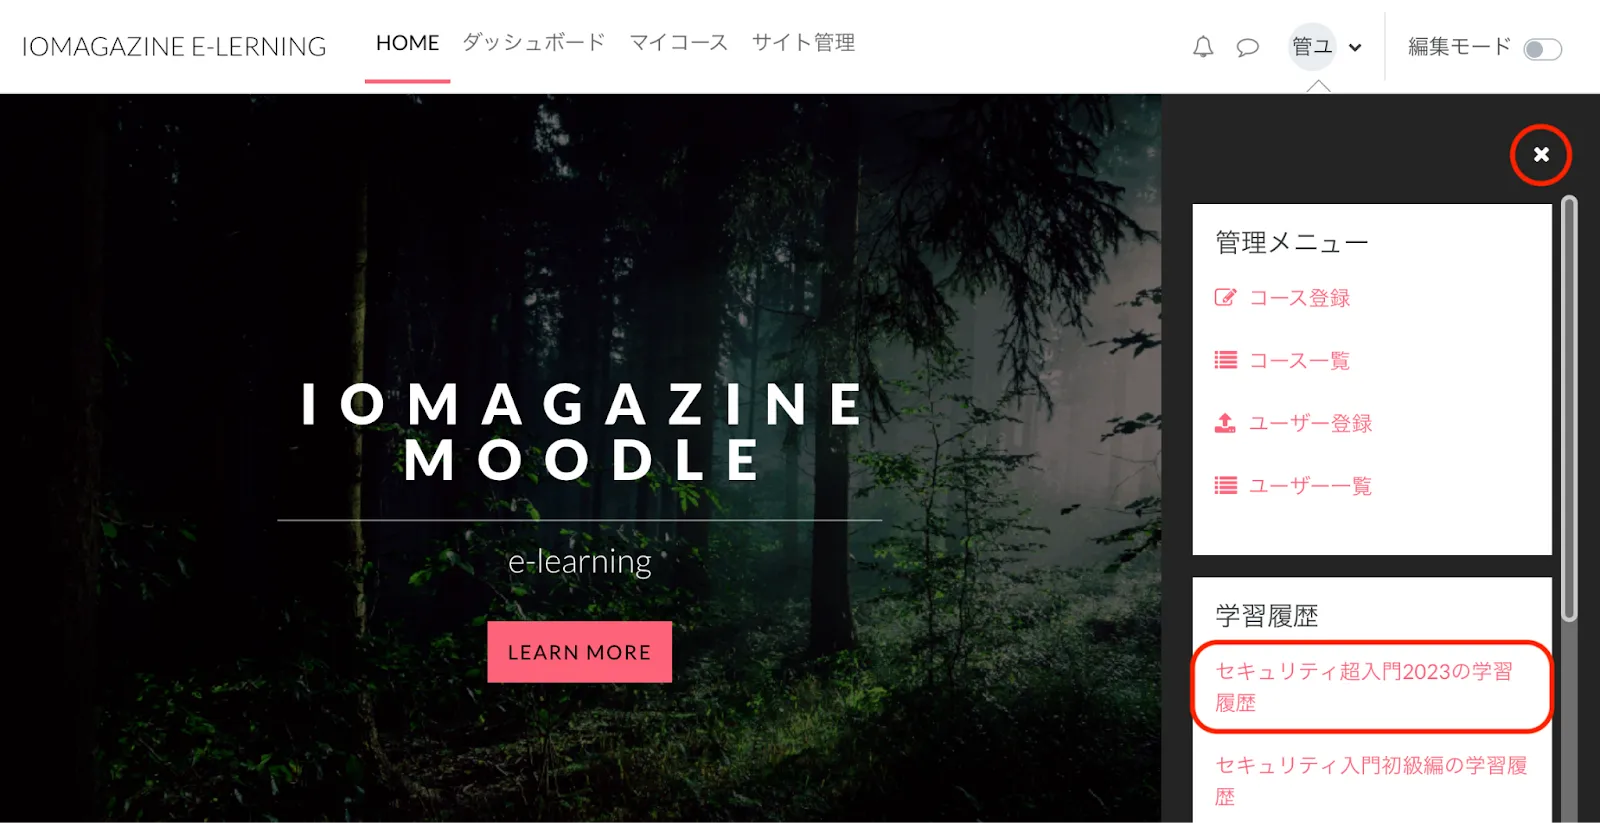Open the ユーザー一覧 link
1600x823 pixels.
click(x=1310, y=486)
